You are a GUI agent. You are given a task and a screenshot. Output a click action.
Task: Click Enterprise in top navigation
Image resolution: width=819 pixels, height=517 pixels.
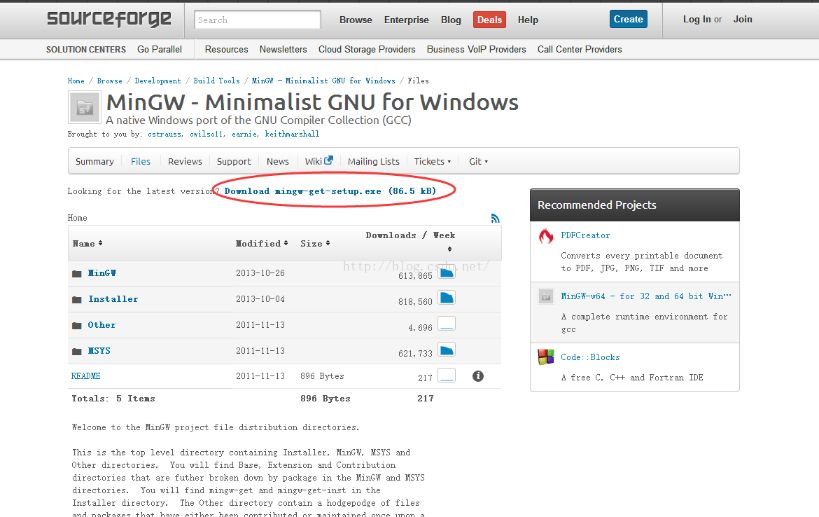[x=406, y=20]
